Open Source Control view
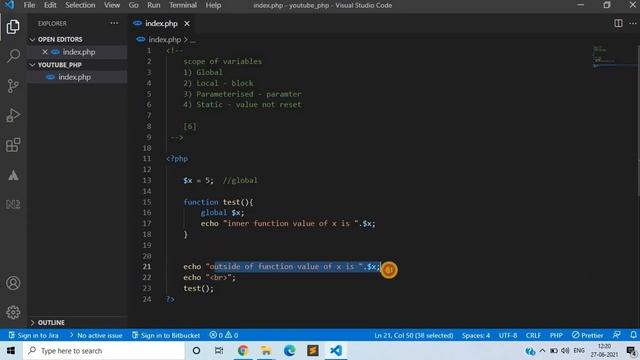 (13, 86)
